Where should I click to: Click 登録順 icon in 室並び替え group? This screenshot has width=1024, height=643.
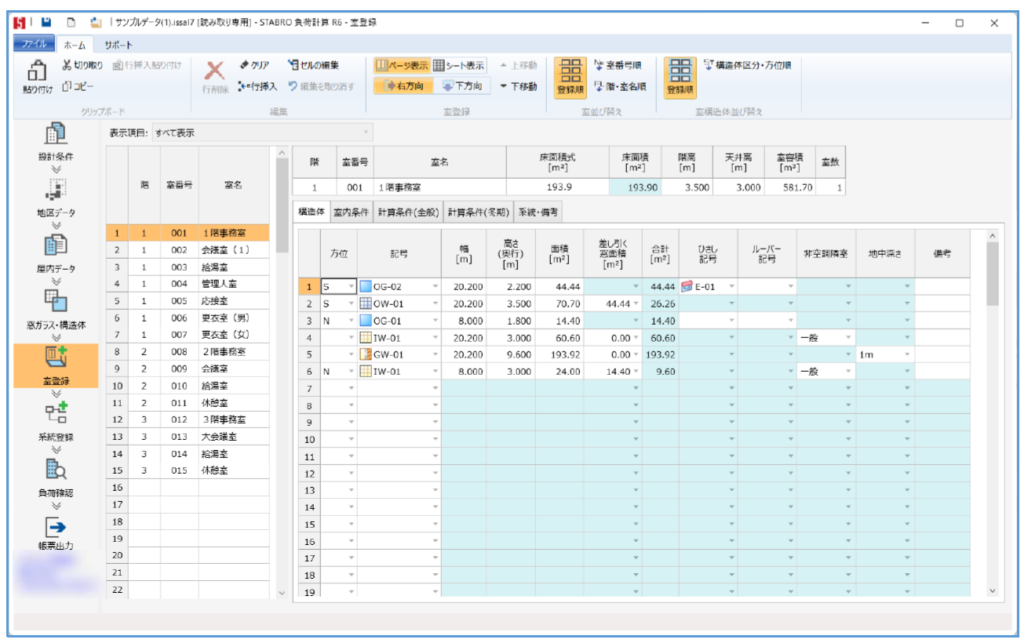(572, 76)
